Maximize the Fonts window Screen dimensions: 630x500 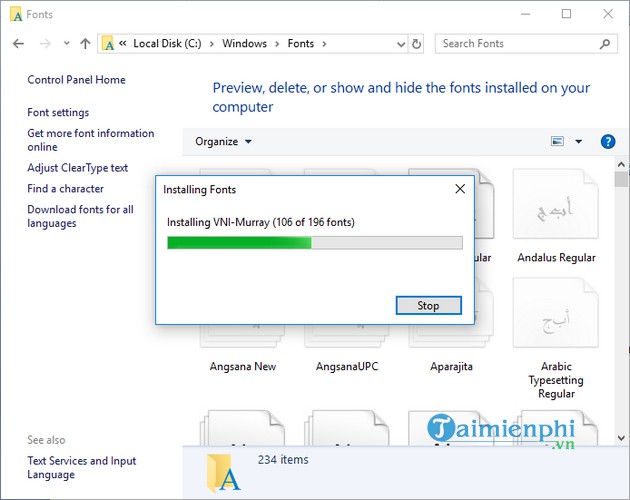pos(567,14)
